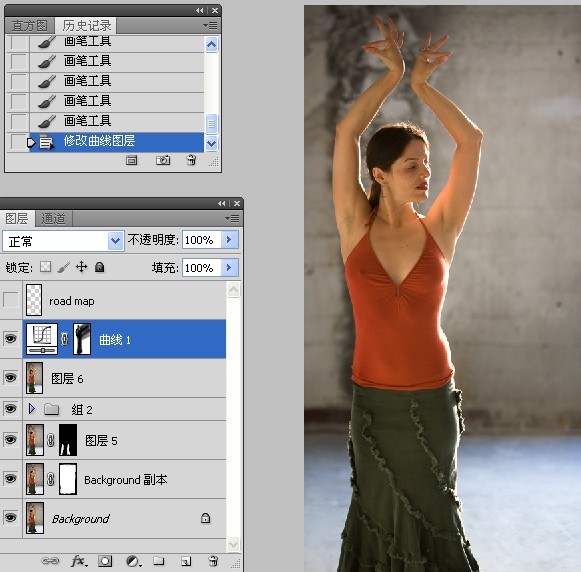Image resolution: width=581 pixels, height=572 pixels.
Task: Switch to the 通道 tab
Action: [x=53, y=219]
